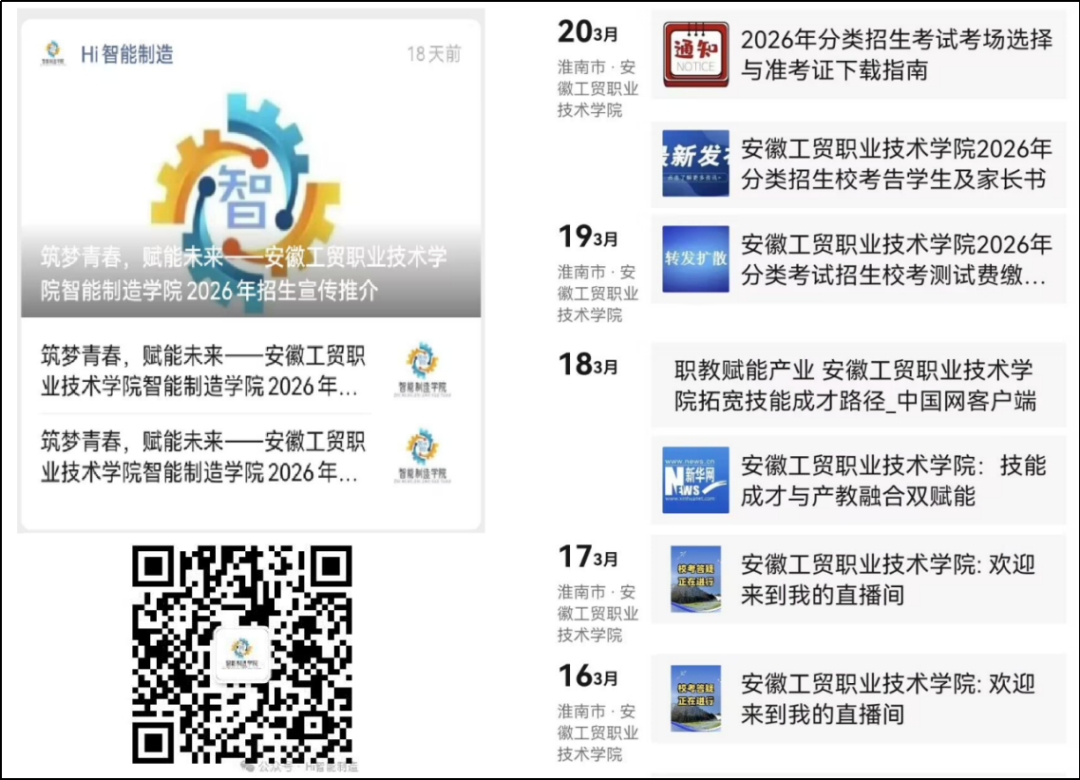1080x780 pixels.
Task: Click the 公众号 Hi智能制造 caption below QR code
Action: pos(300,766)
